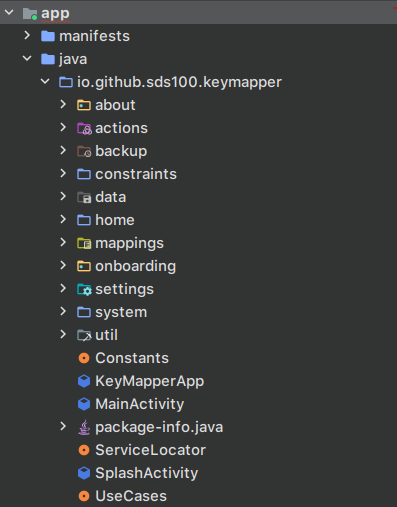Screen dimensions: 397x507
Task: Select the 'Constants' file label
Action: point(132,358)
